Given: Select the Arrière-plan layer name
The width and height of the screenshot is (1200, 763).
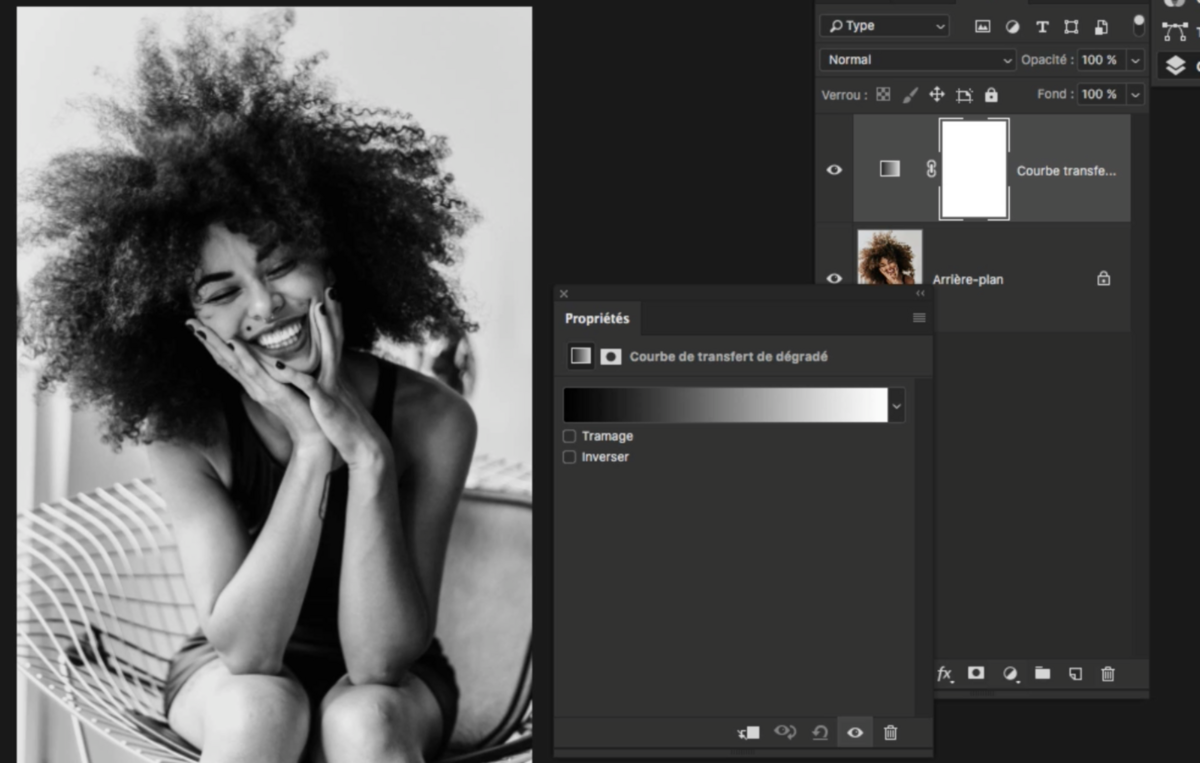Looking at the screenshot, I should (x=968, y=280).
